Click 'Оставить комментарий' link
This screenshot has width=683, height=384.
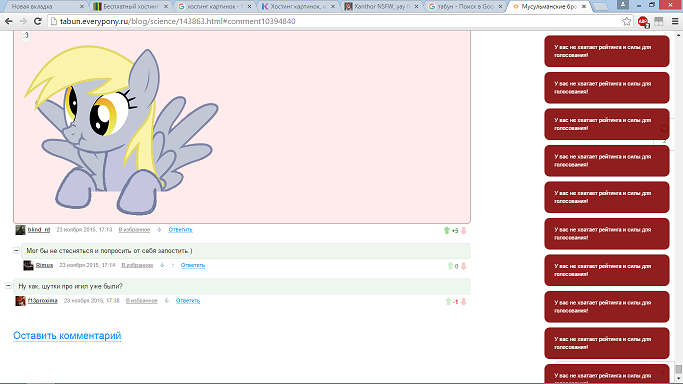pos(67,336)
